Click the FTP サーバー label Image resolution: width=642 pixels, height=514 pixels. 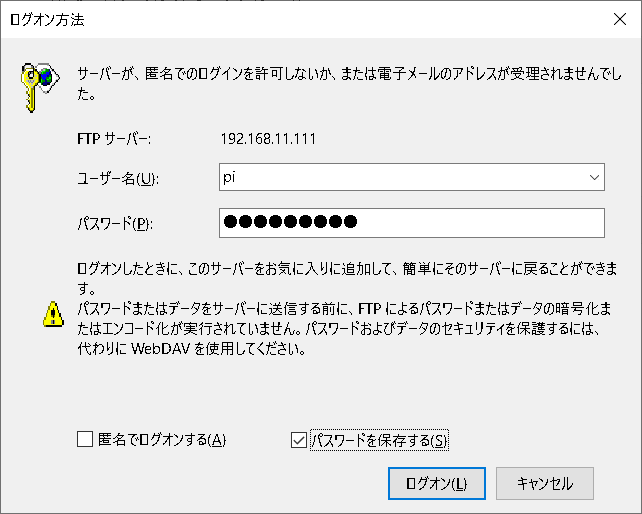[114, 139]
